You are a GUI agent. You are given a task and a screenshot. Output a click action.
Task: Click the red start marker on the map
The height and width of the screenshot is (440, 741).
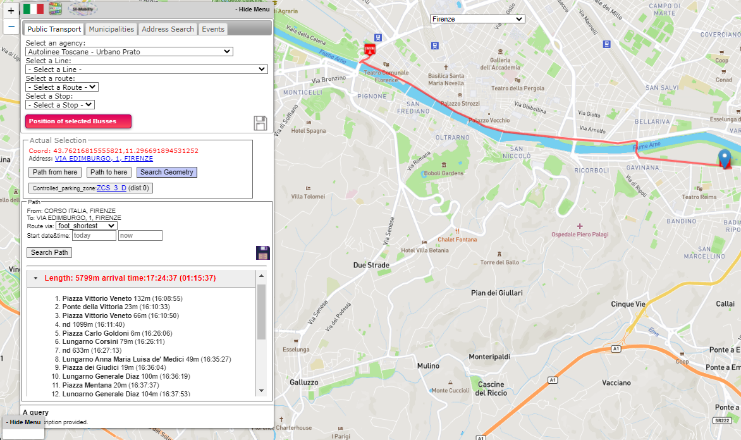[371, 49]
